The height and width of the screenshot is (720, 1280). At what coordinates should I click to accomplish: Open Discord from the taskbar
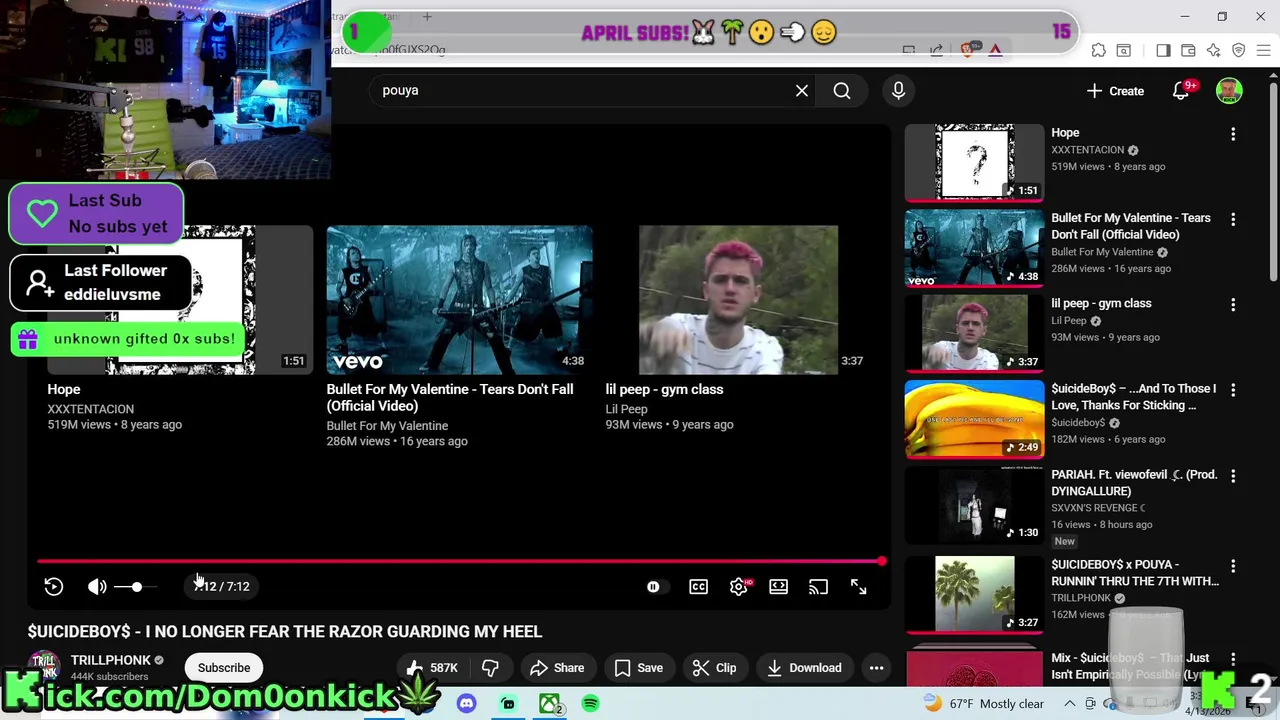pos(466,704)
